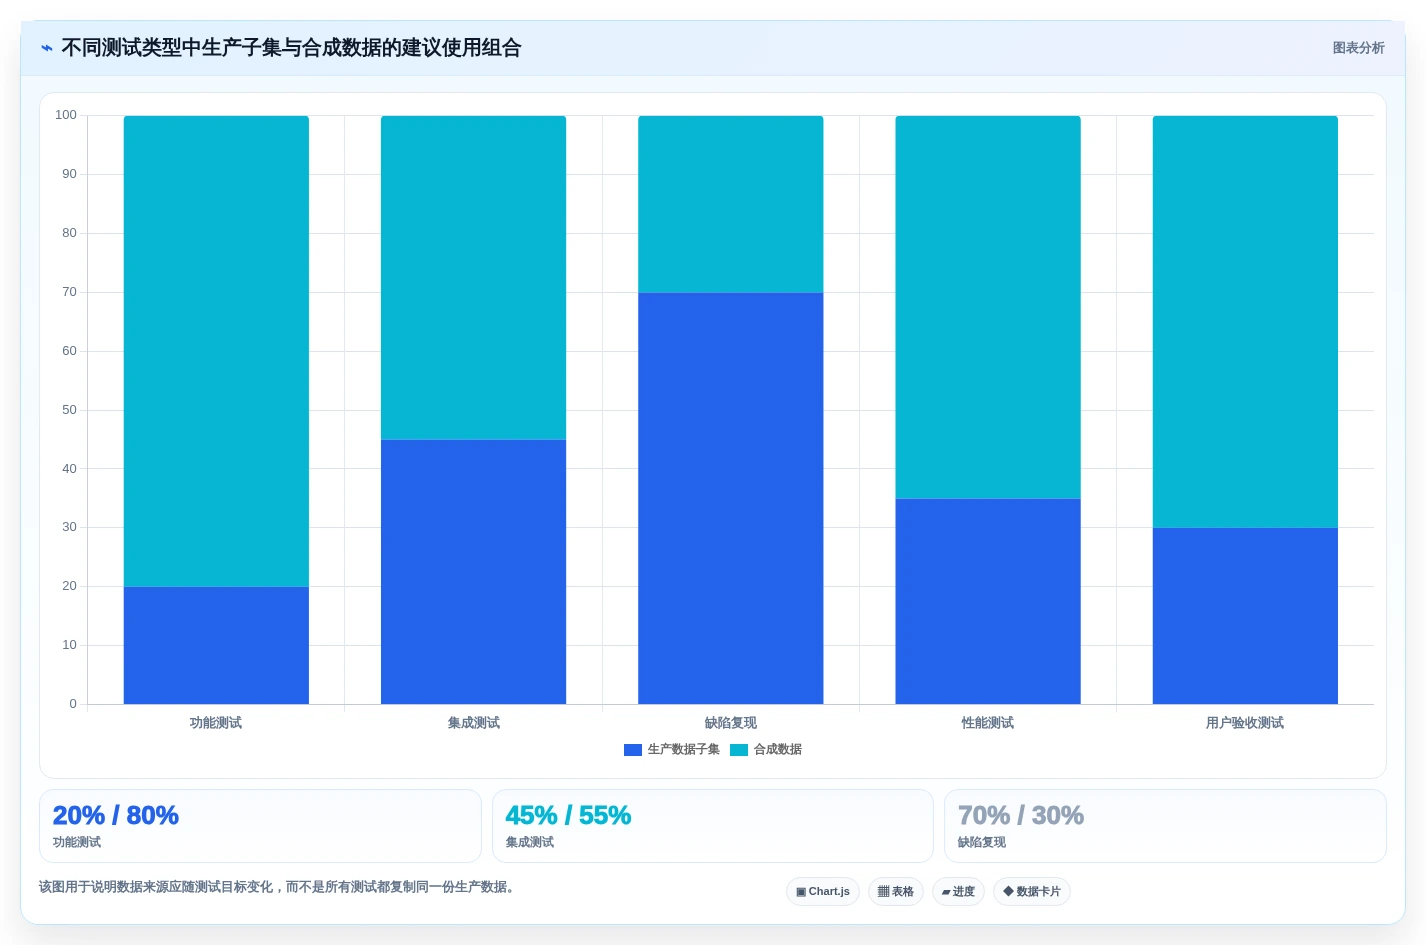The width and height of the screenshot is (1426, 945).
Task: Click the footnote text beginning 该图用于说明
Action: (x=280, y=887)
